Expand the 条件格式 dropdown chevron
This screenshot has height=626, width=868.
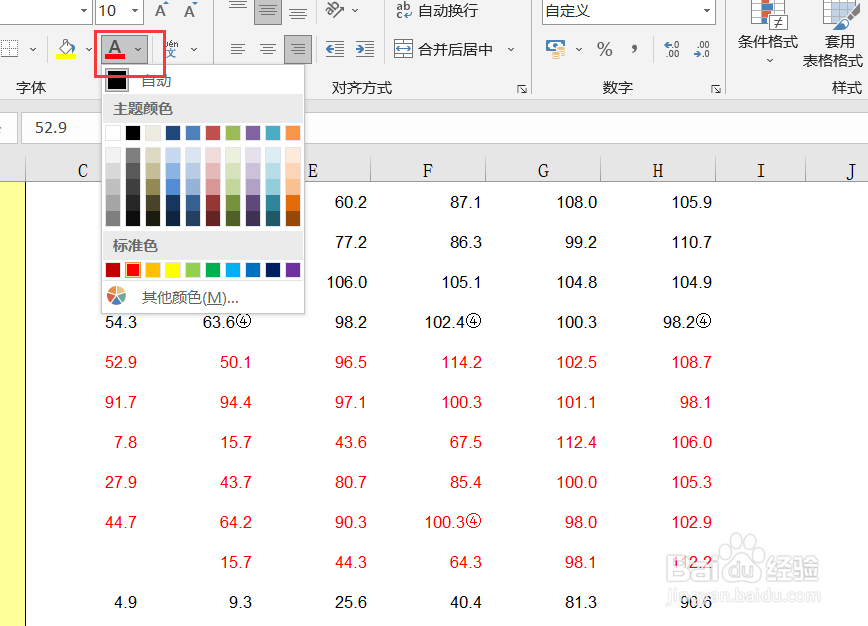pos(769,61)
